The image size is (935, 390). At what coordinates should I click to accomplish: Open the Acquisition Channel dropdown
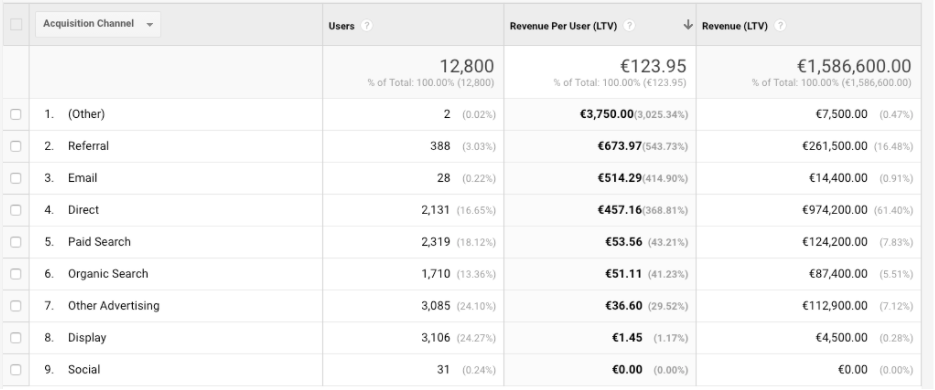[x=98, y=24]
